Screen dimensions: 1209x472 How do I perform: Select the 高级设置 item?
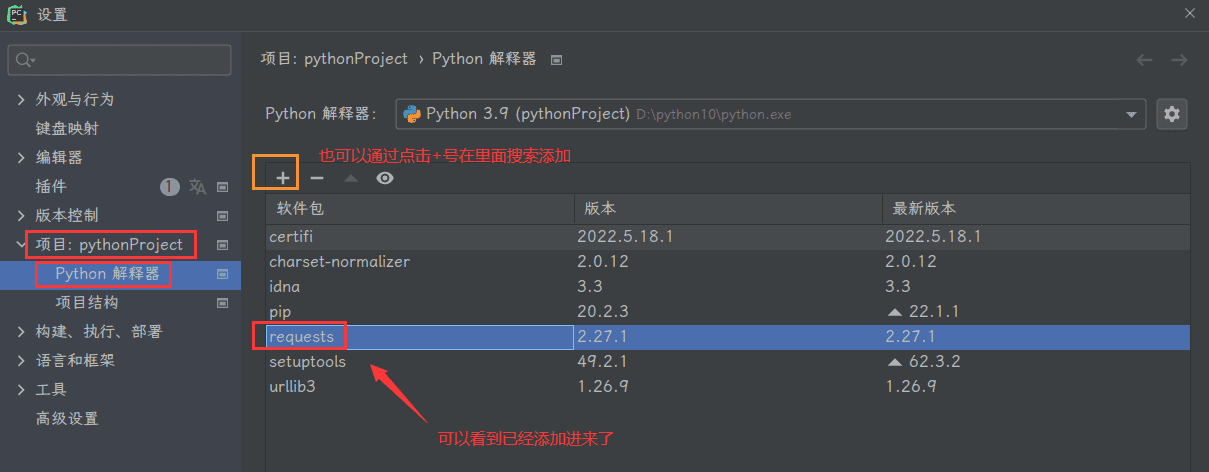(67, 419)
